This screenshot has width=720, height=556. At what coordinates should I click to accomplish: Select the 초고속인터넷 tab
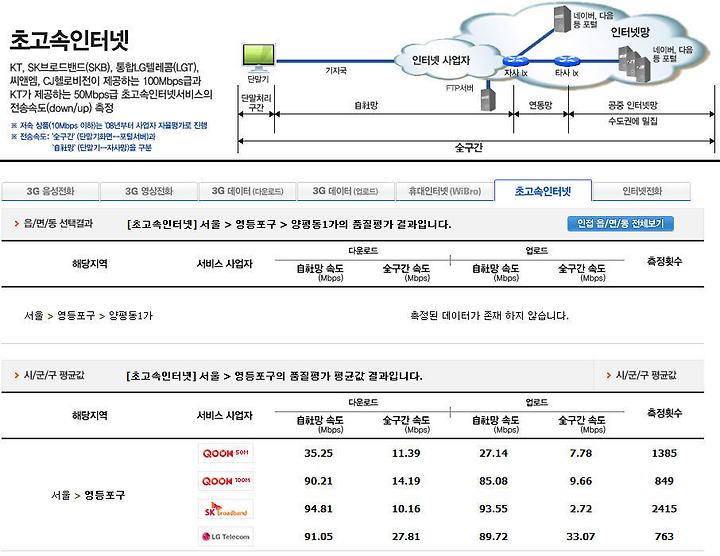(x=543, y=191)
